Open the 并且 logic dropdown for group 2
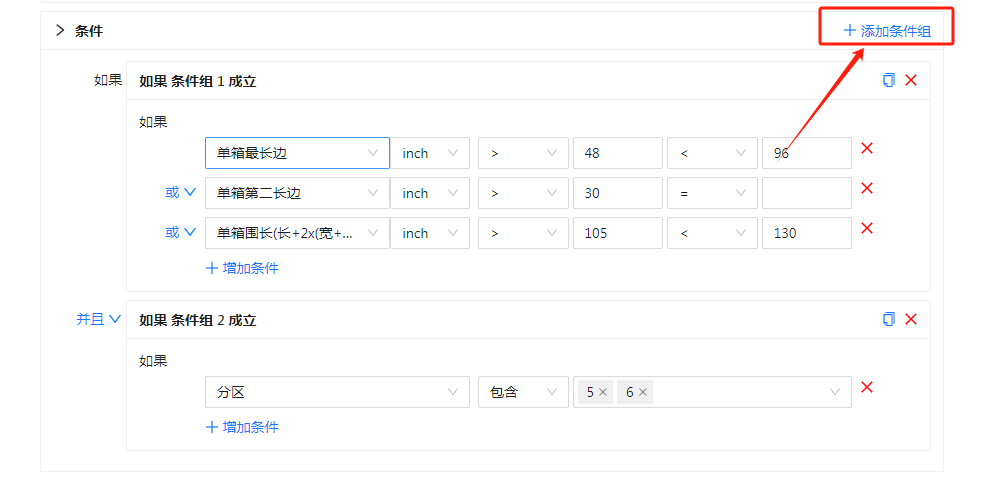The height and width of the screenshot is (479, 985). coord(99,320)
